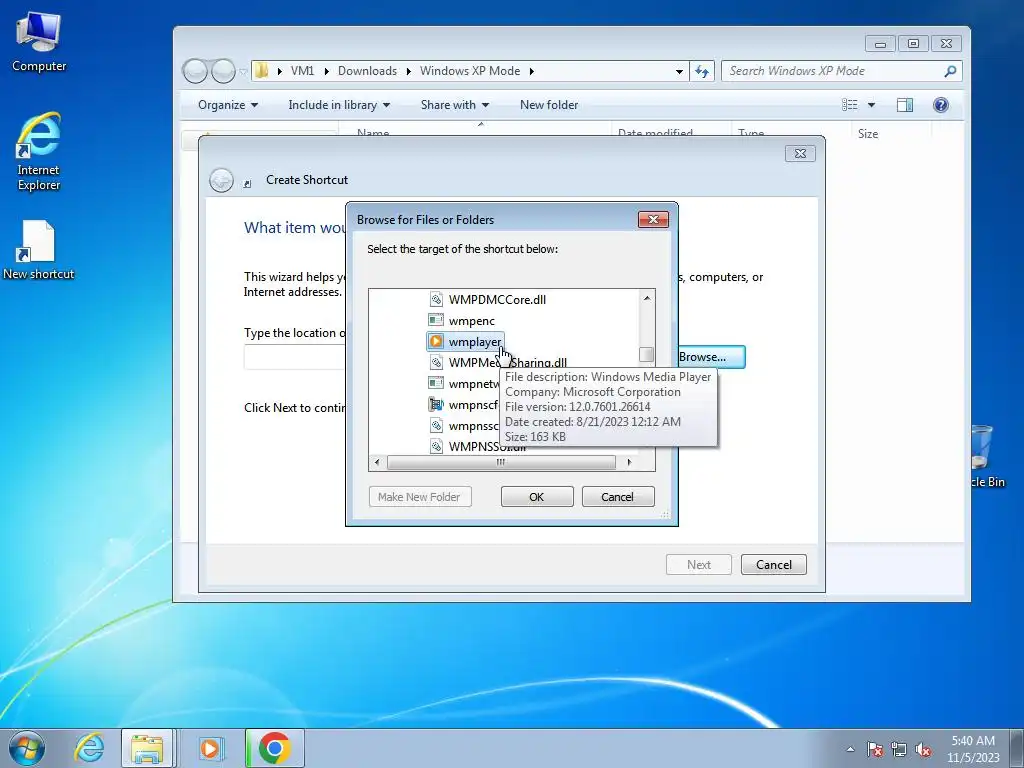
Task: Select New shortcut desktop icon
Action: pos(39,251)
